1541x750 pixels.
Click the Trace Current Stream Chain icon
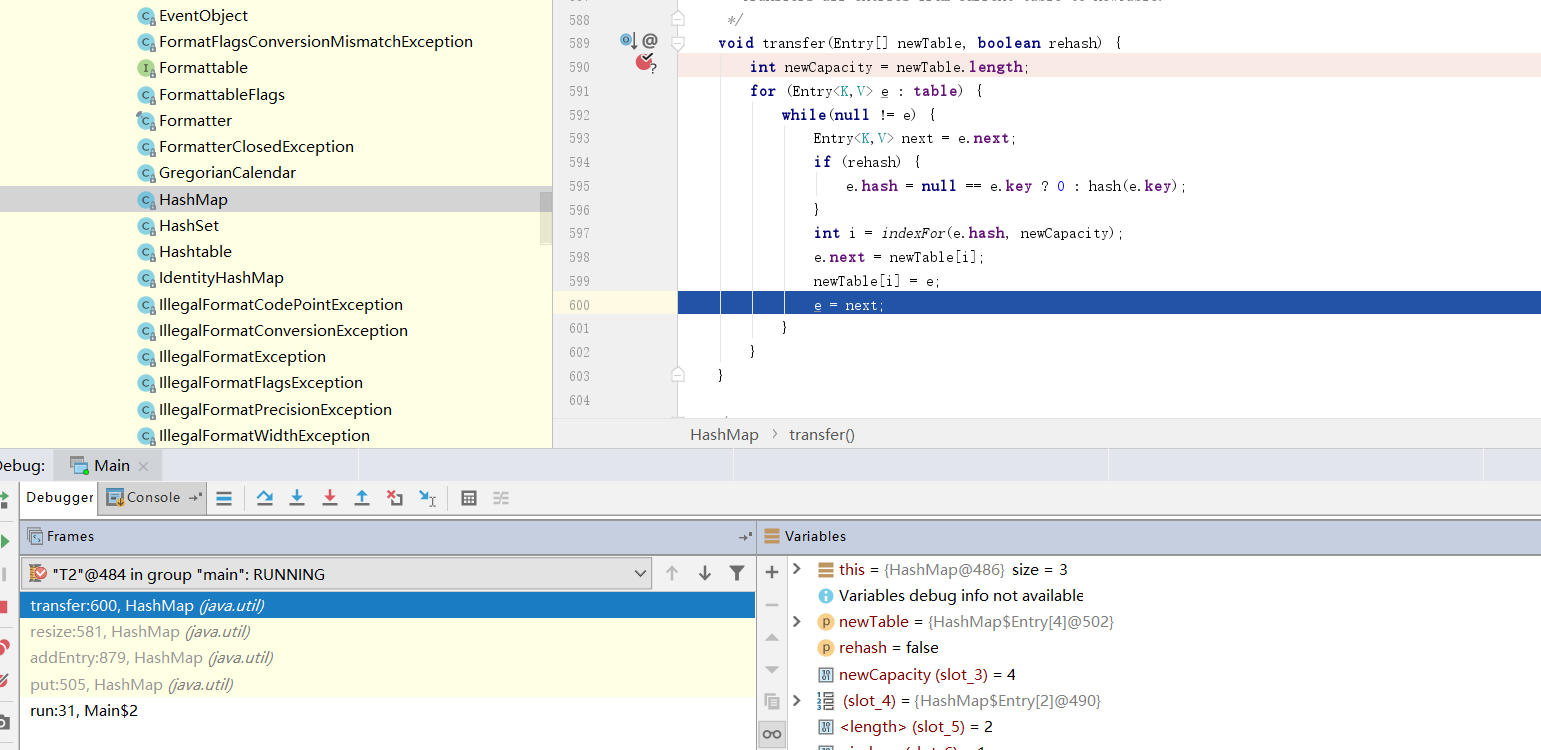501,498
